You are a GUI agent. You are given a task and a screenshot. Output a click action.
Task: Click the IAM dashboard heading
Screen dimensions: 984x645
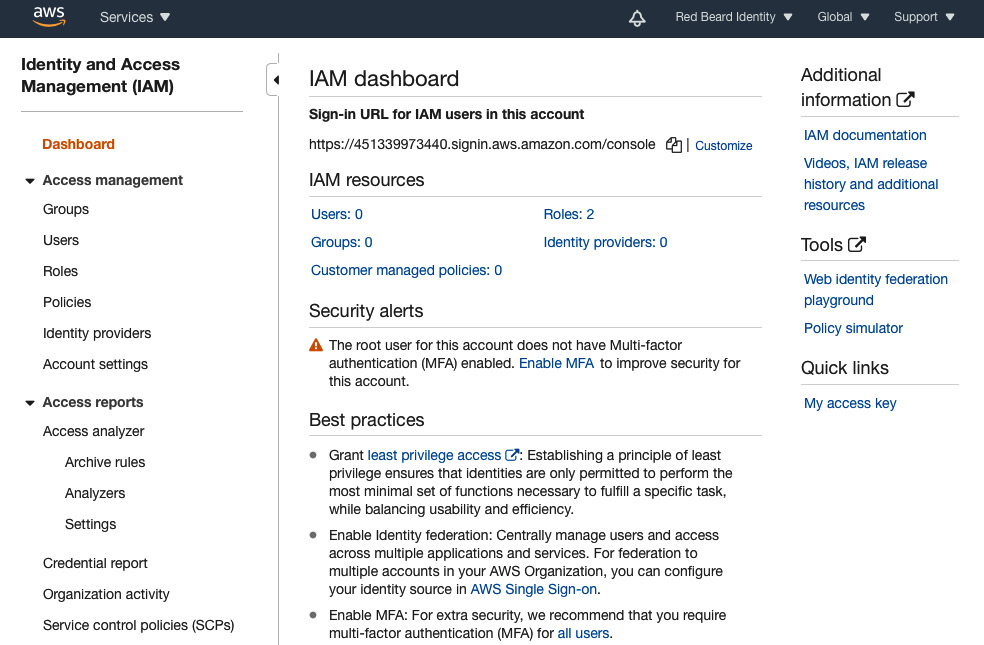(384, 78)
